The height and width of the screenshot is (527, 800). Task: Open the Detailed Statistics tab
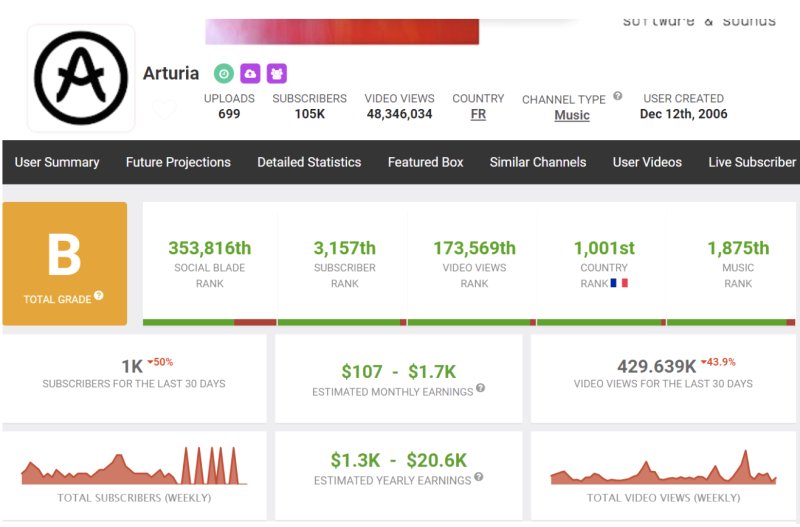pos(309,162)
